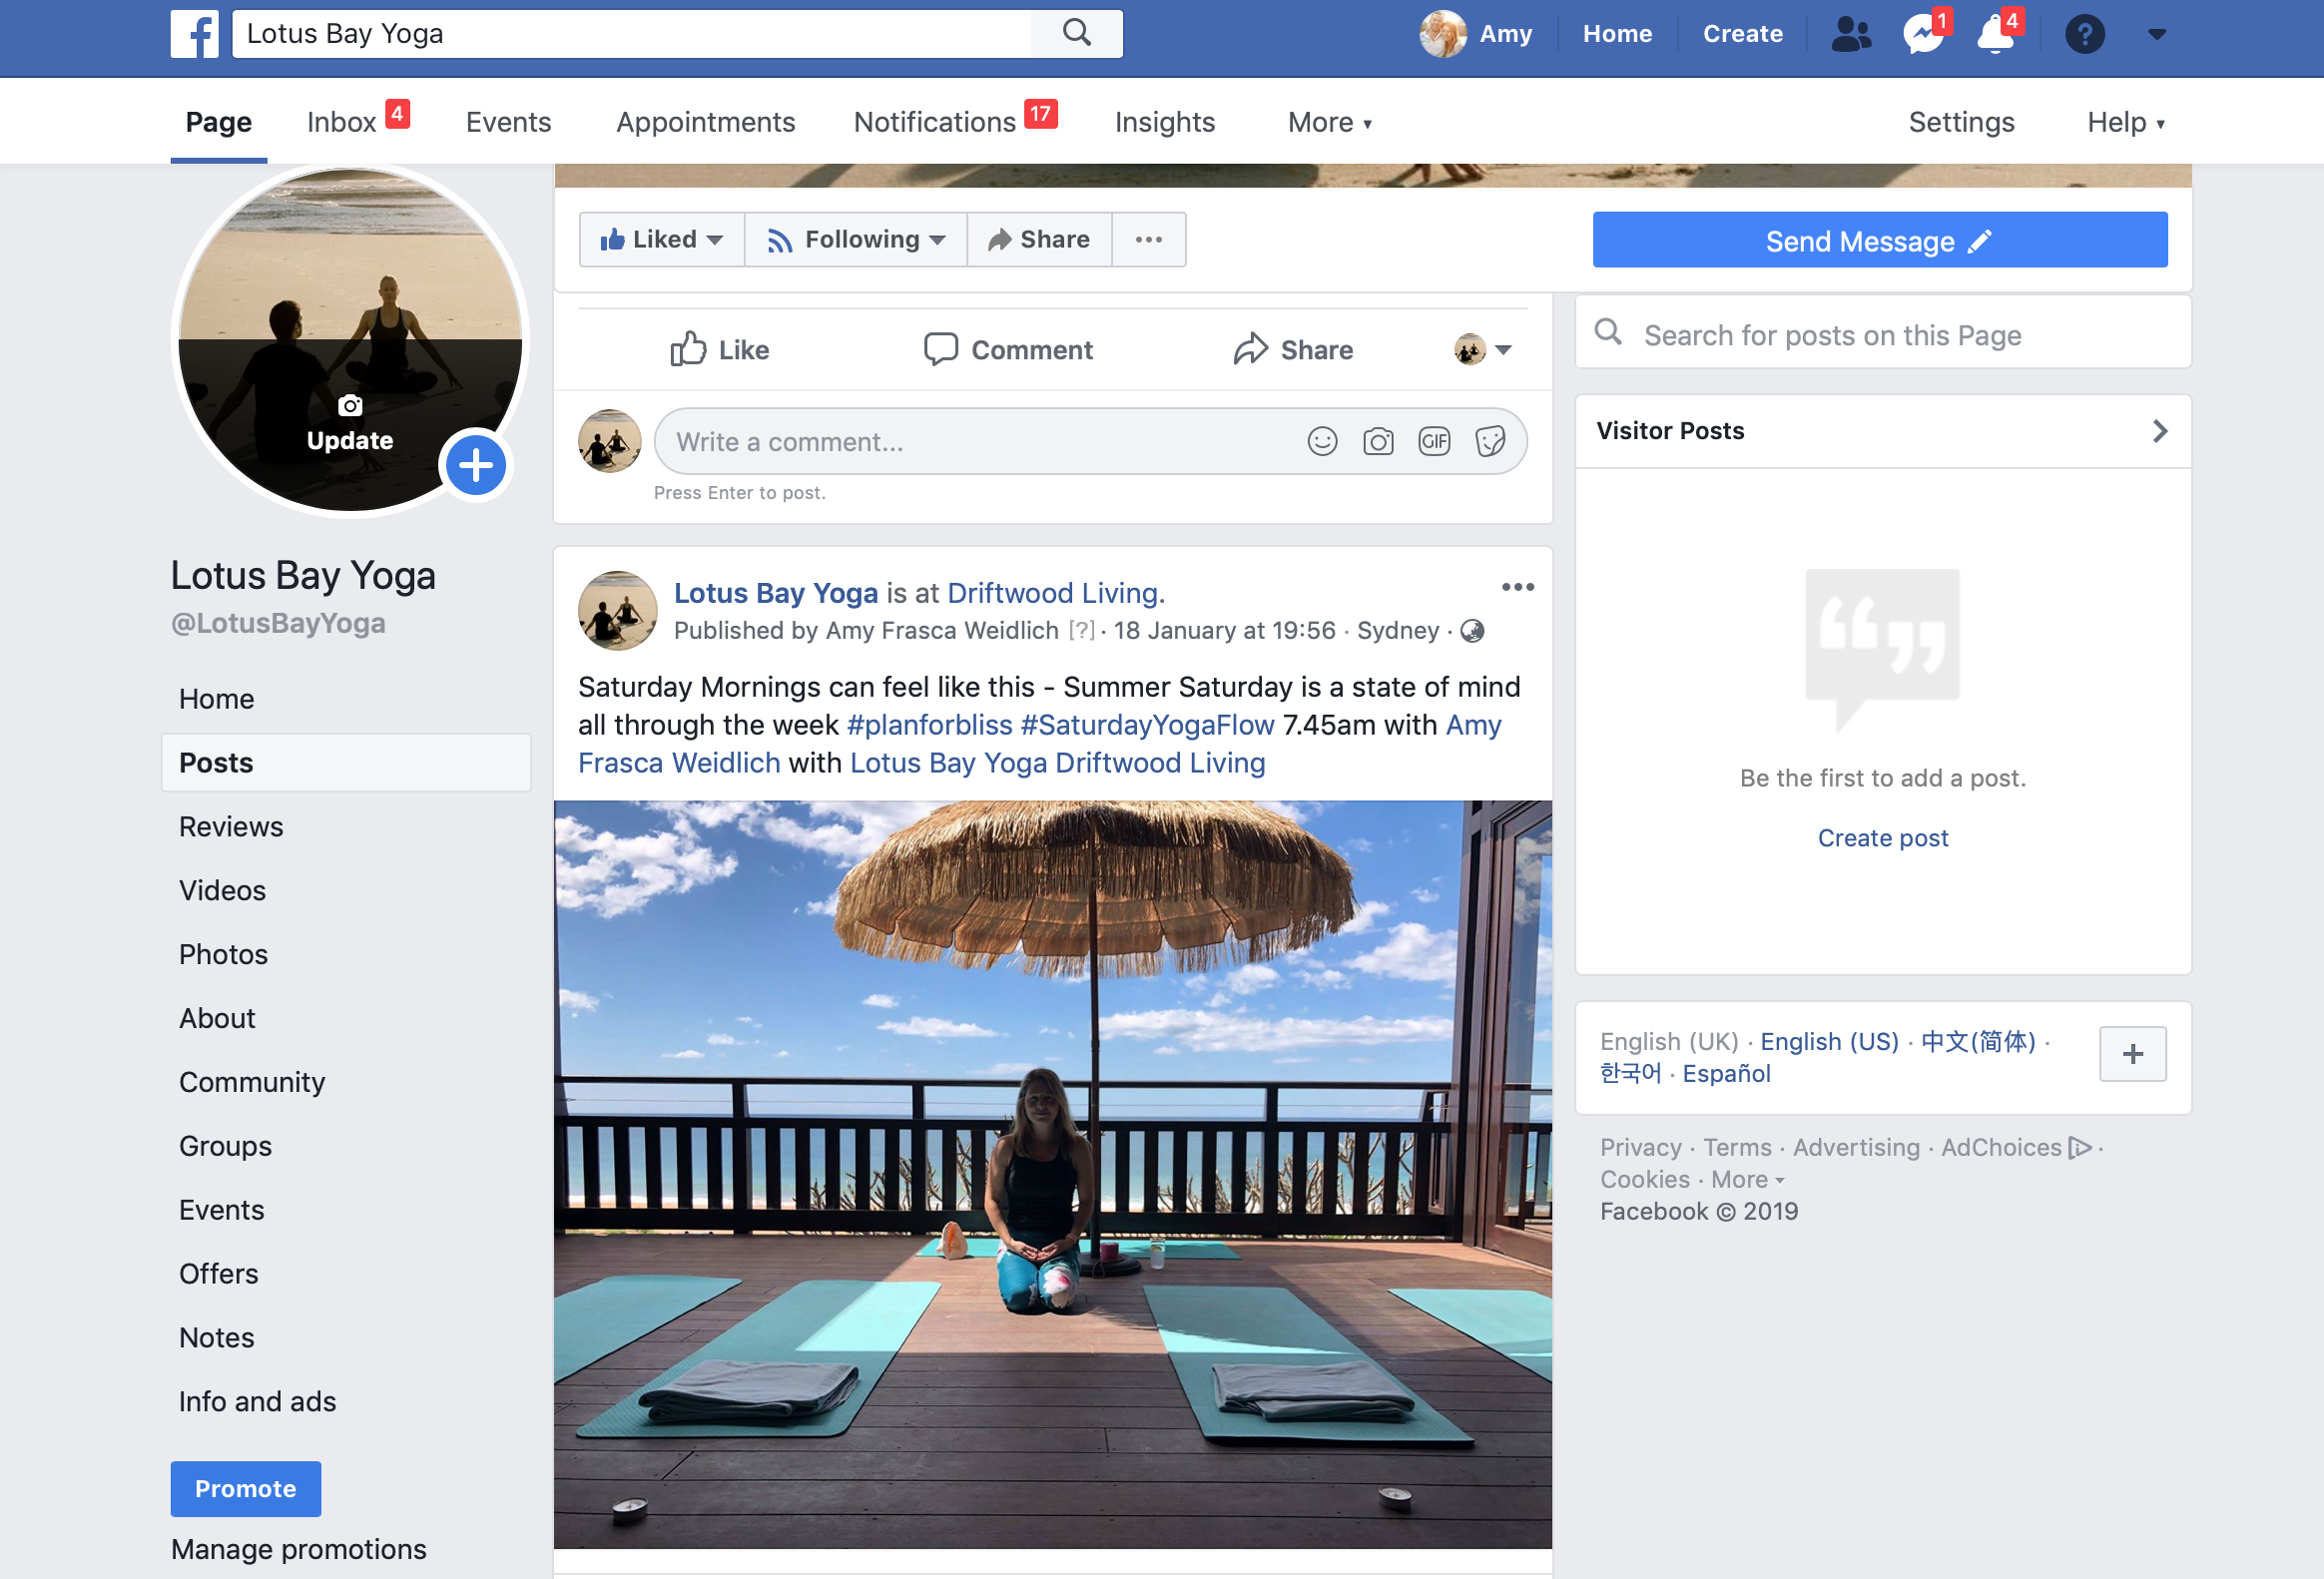2324x1579 pixels.
Task: Open the sticker icon in comment box
Action: [1490, 441]
